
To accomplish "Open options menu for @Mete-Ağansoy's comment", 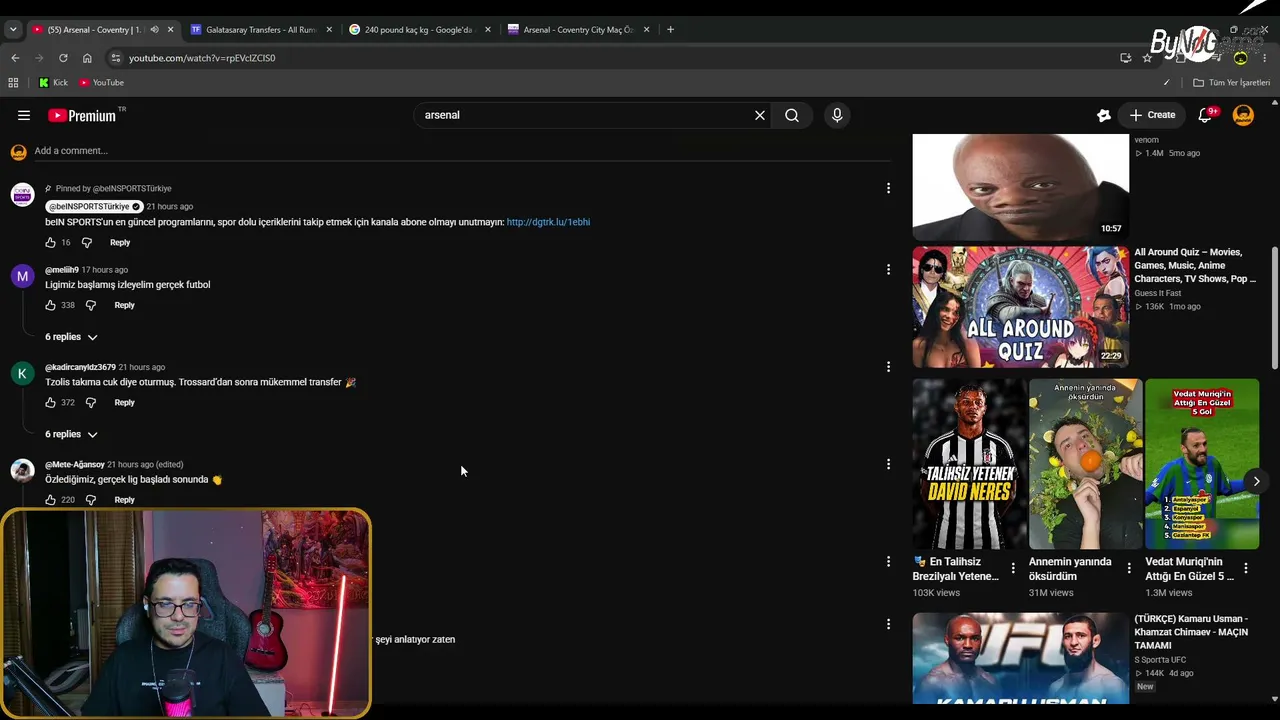I will click(888, 464).
